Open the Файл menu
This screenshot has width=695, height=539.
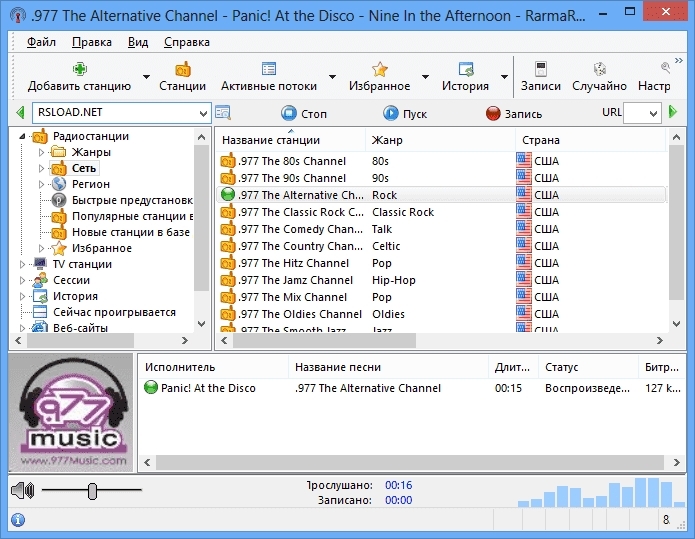[41, 42]
